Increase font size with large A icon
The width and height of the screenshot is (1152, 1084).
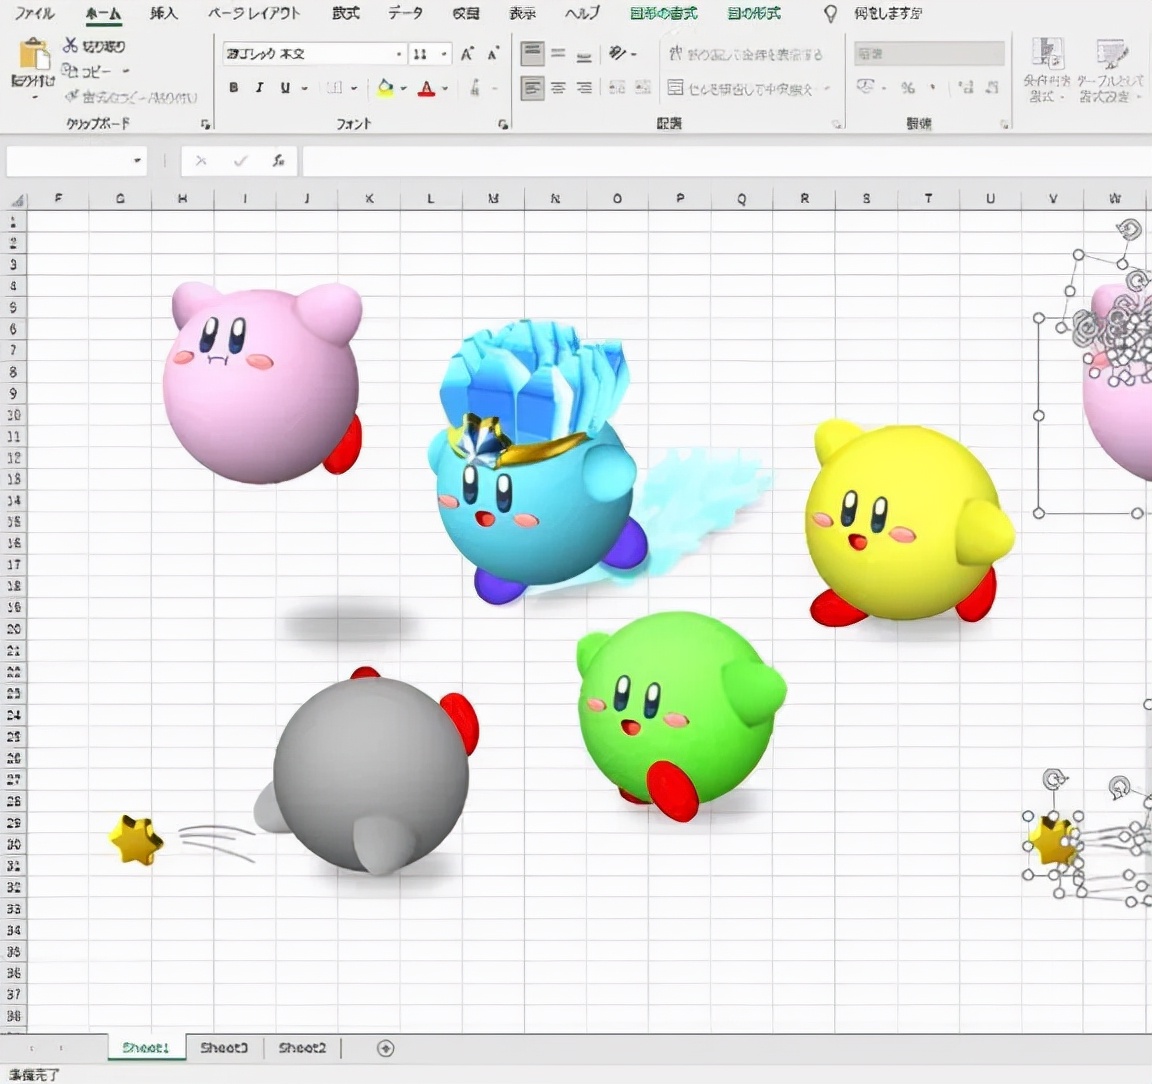[467, 54]
